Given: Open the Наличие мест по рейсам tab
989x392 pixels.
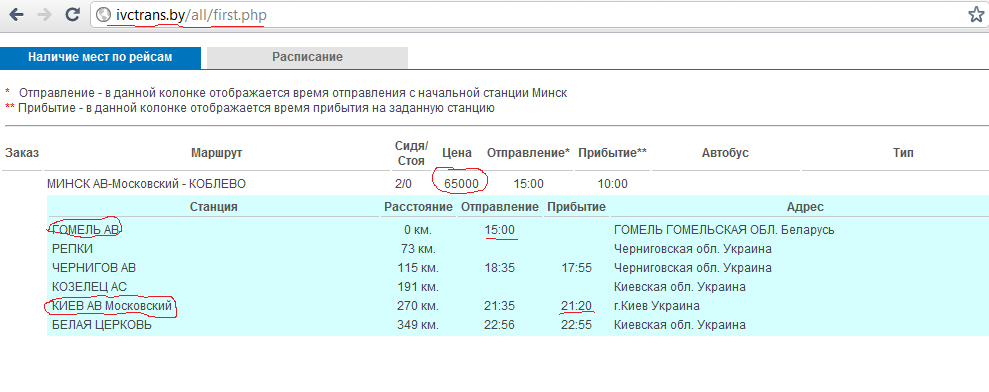Looking at the screenshot, I should tap(100, 57).
